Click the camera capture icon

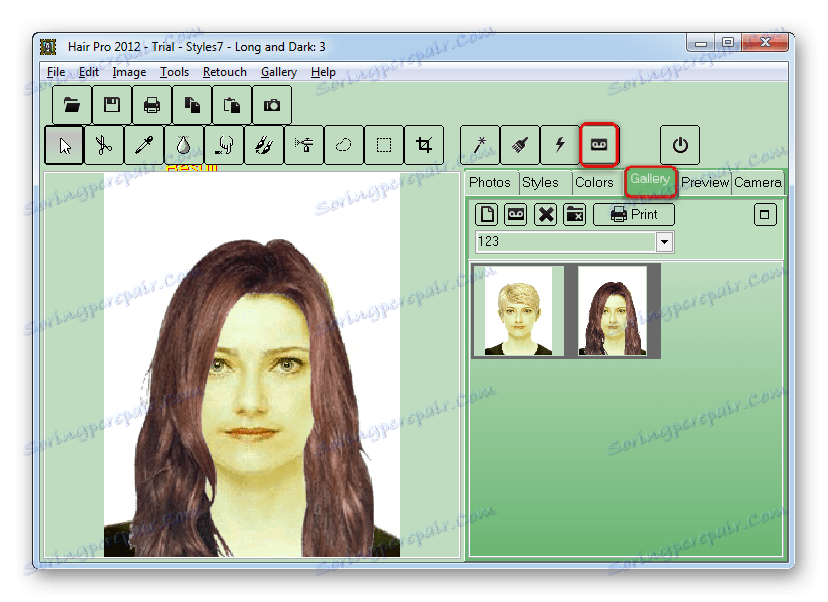(272, 105)
